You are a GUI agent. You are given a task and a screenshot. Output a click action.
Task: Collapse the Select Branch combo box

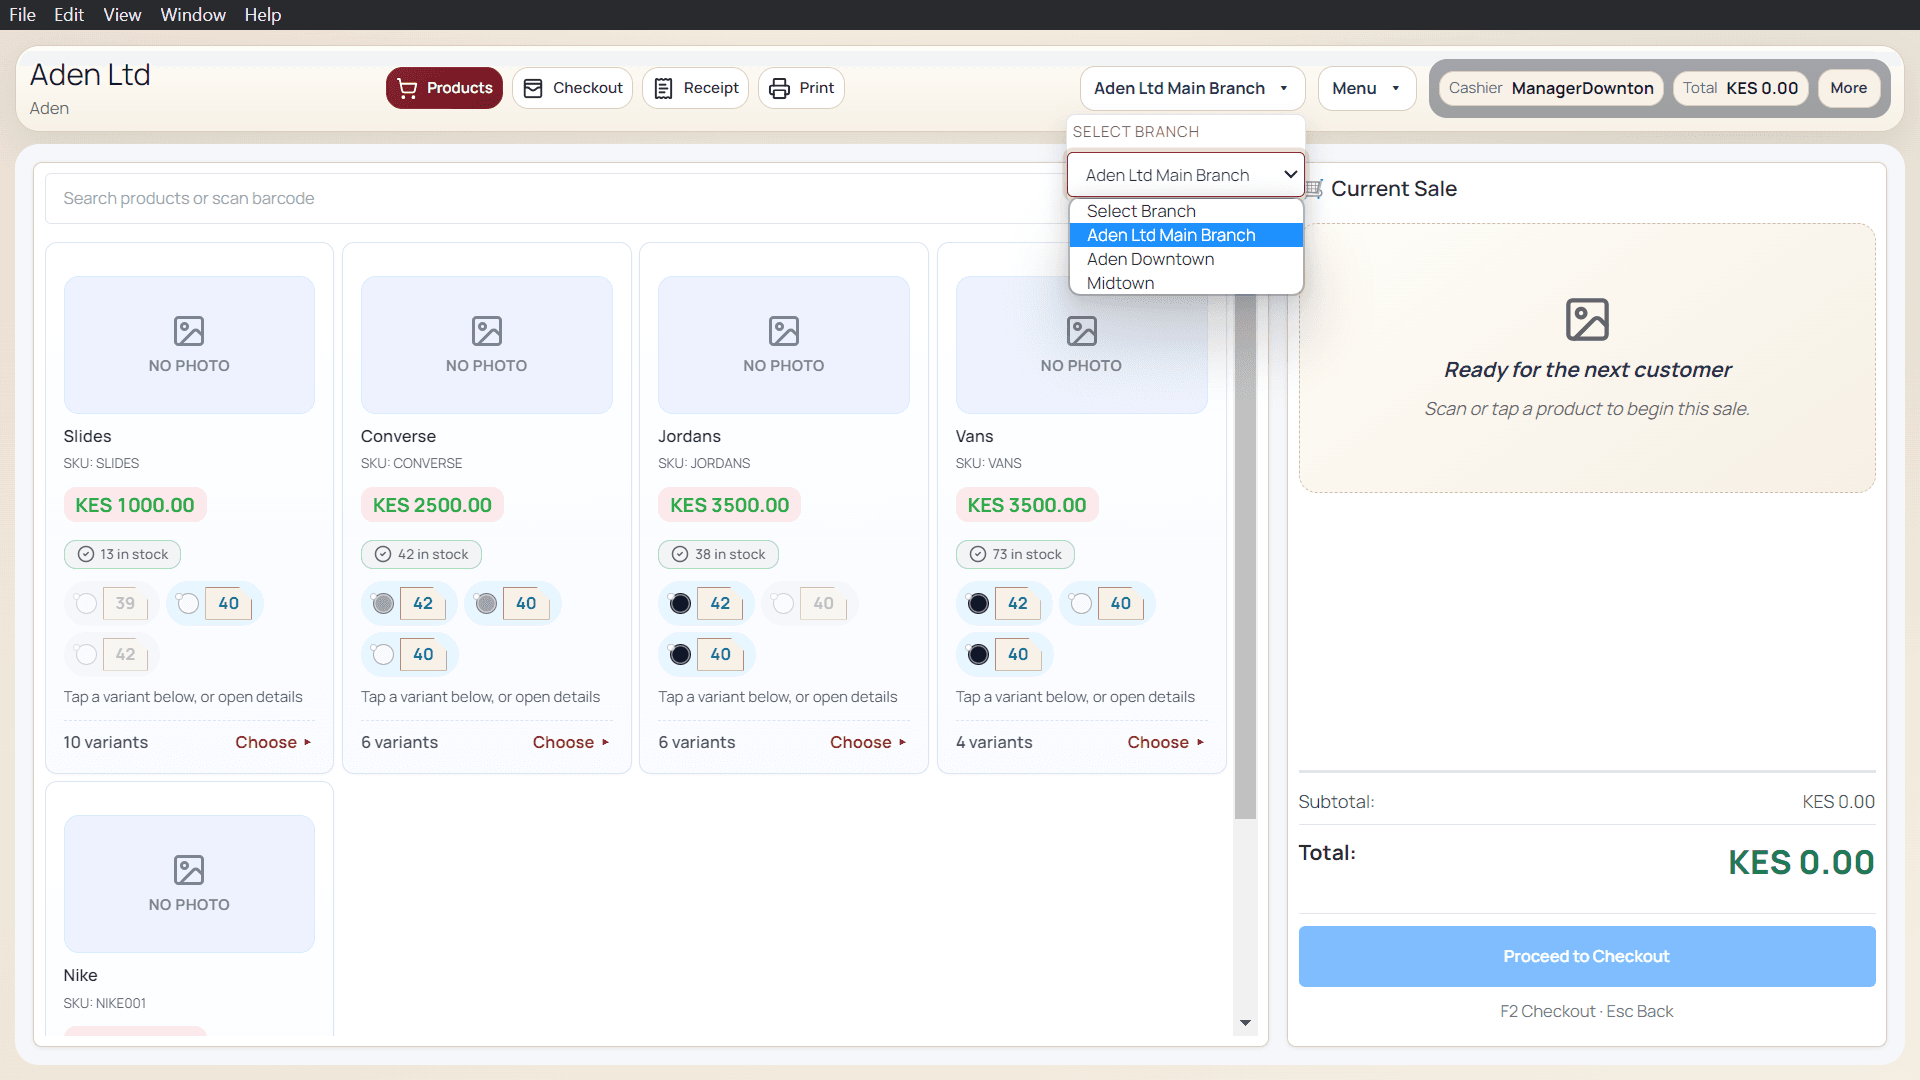(x=1186, y=175)
